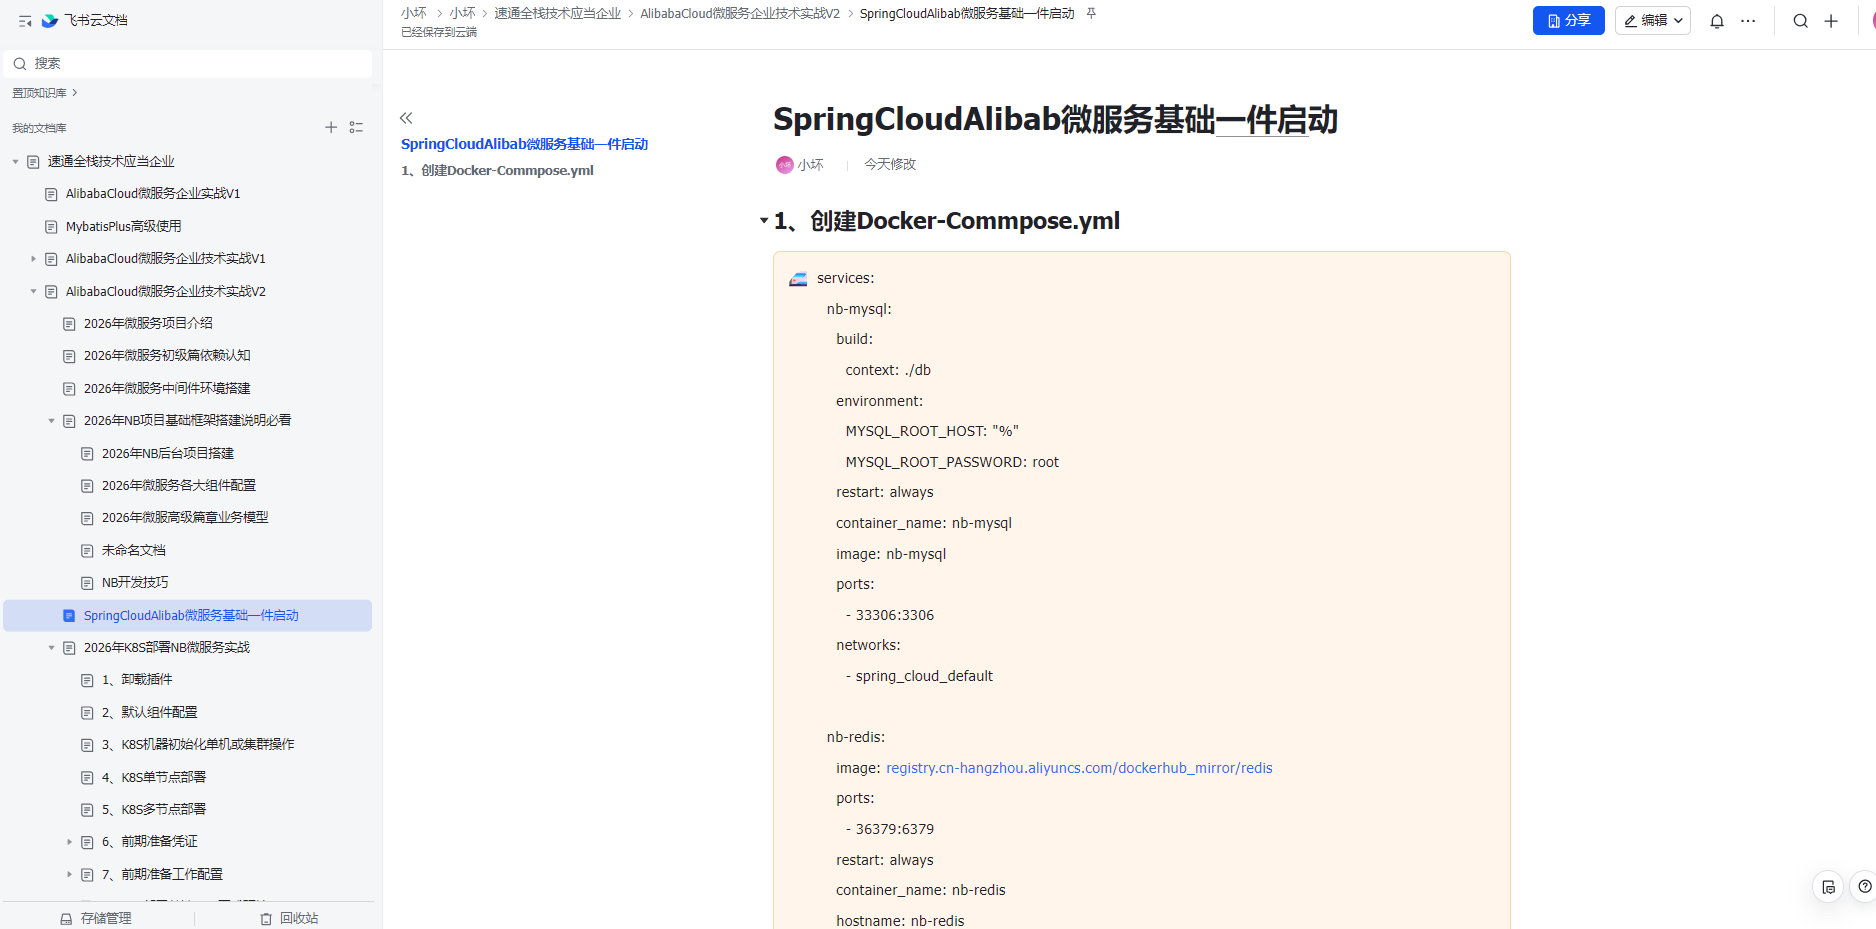Click the 搜索 search input field
The width and height of the screenshot is (1876, 929).
click(190, 64)
